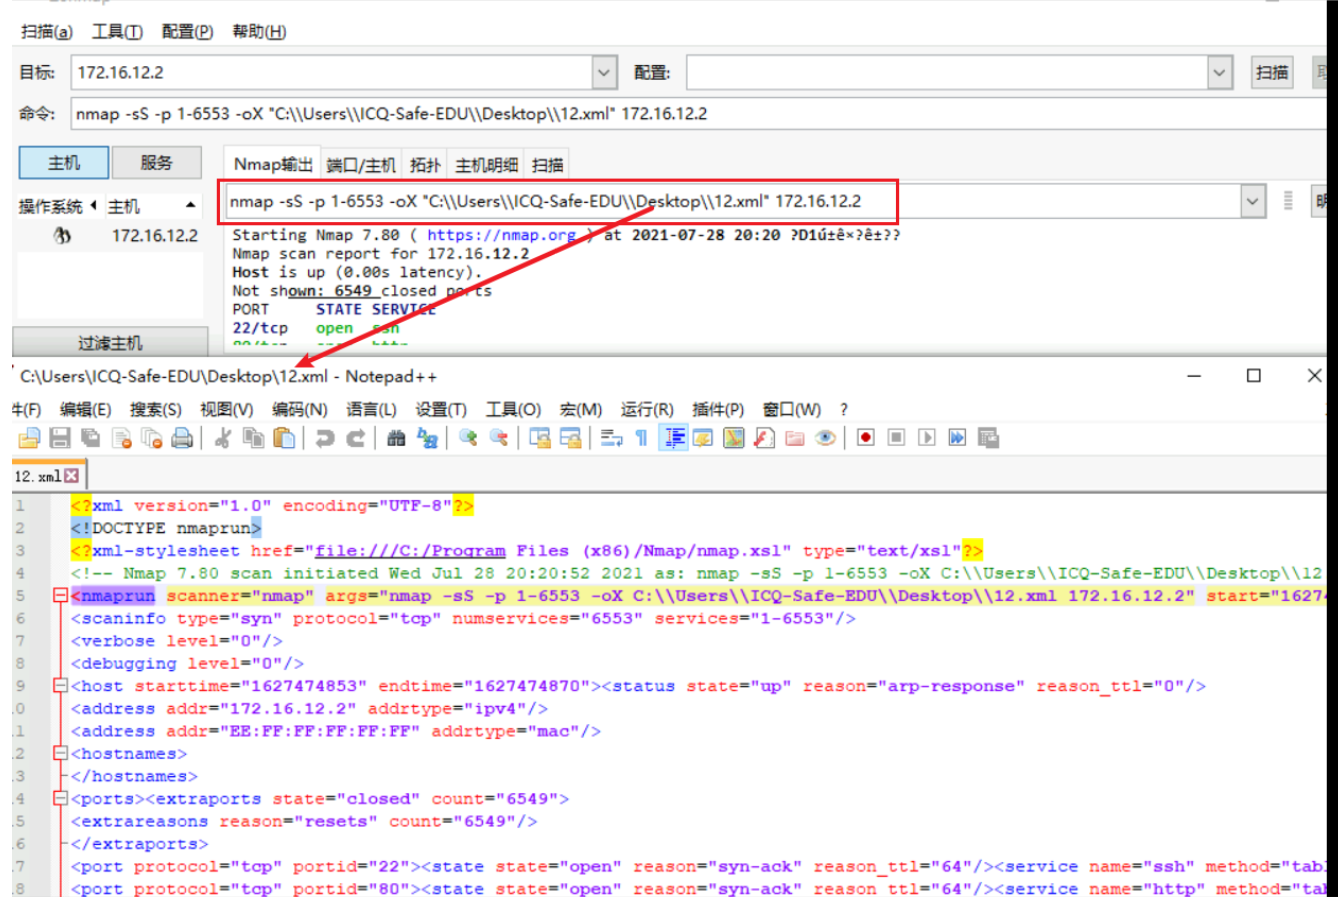Image resolution: width=1338 pixels, height=907 pixels.
Task: Open Find with the binoculars icon
Action: click(396, 438)
